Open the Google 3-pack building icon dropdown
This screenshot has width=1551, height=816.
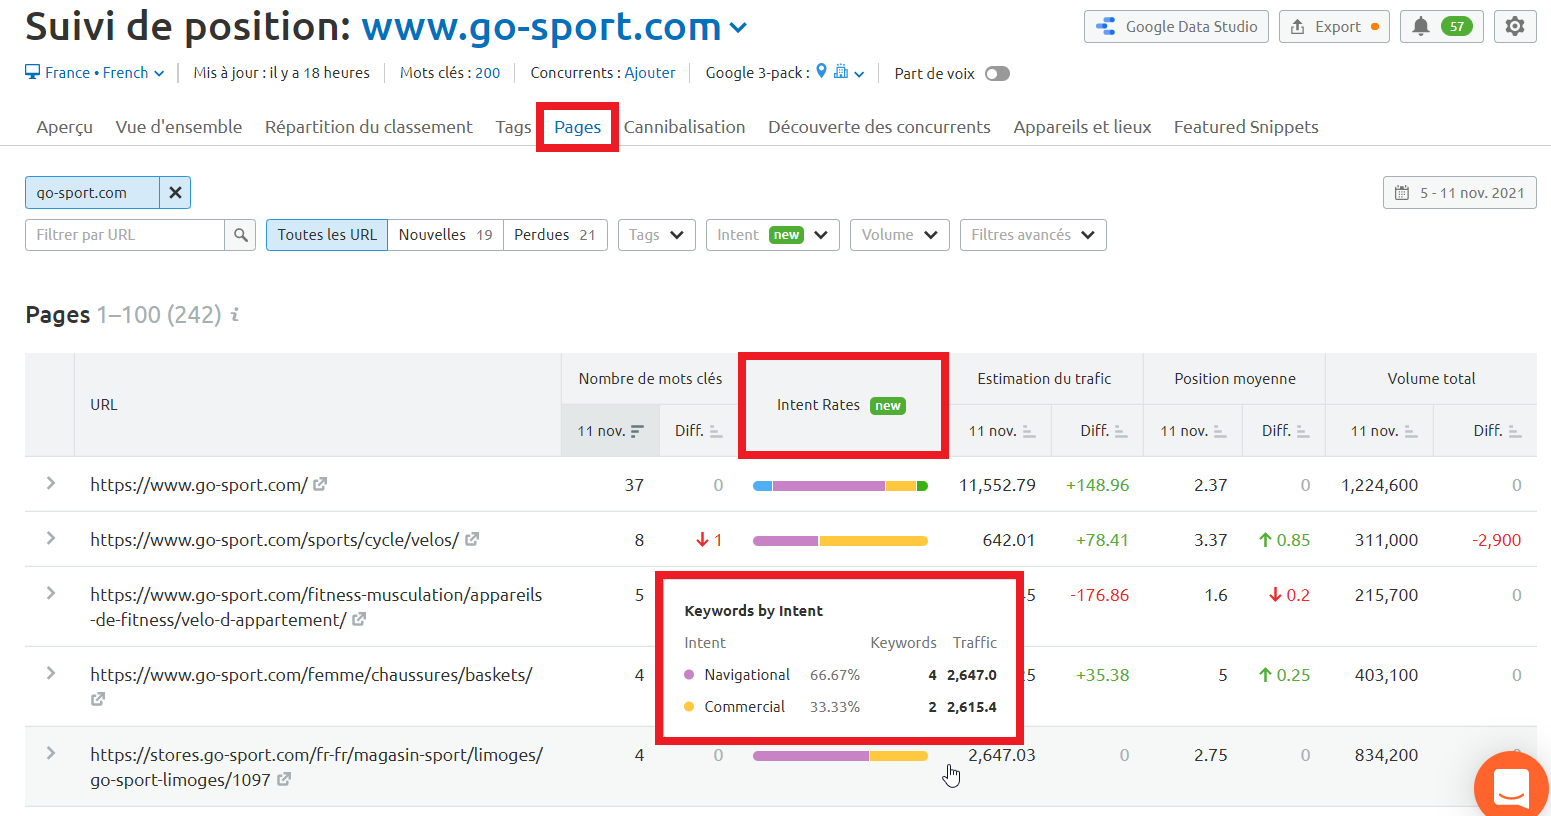[849, 72]
